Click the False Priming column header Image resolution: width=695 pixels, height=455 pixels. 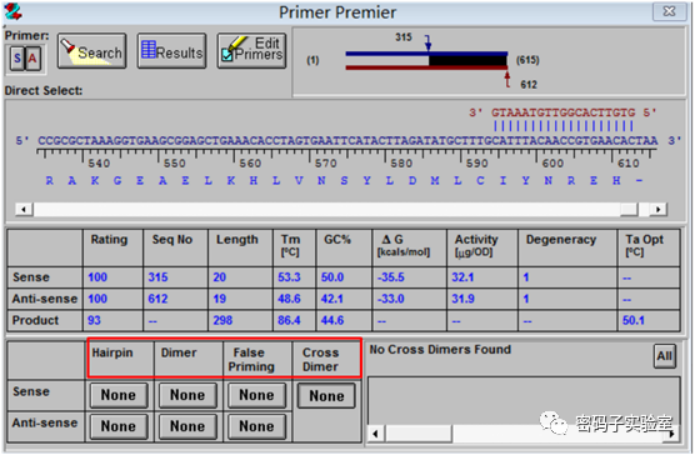click(251, 360)
